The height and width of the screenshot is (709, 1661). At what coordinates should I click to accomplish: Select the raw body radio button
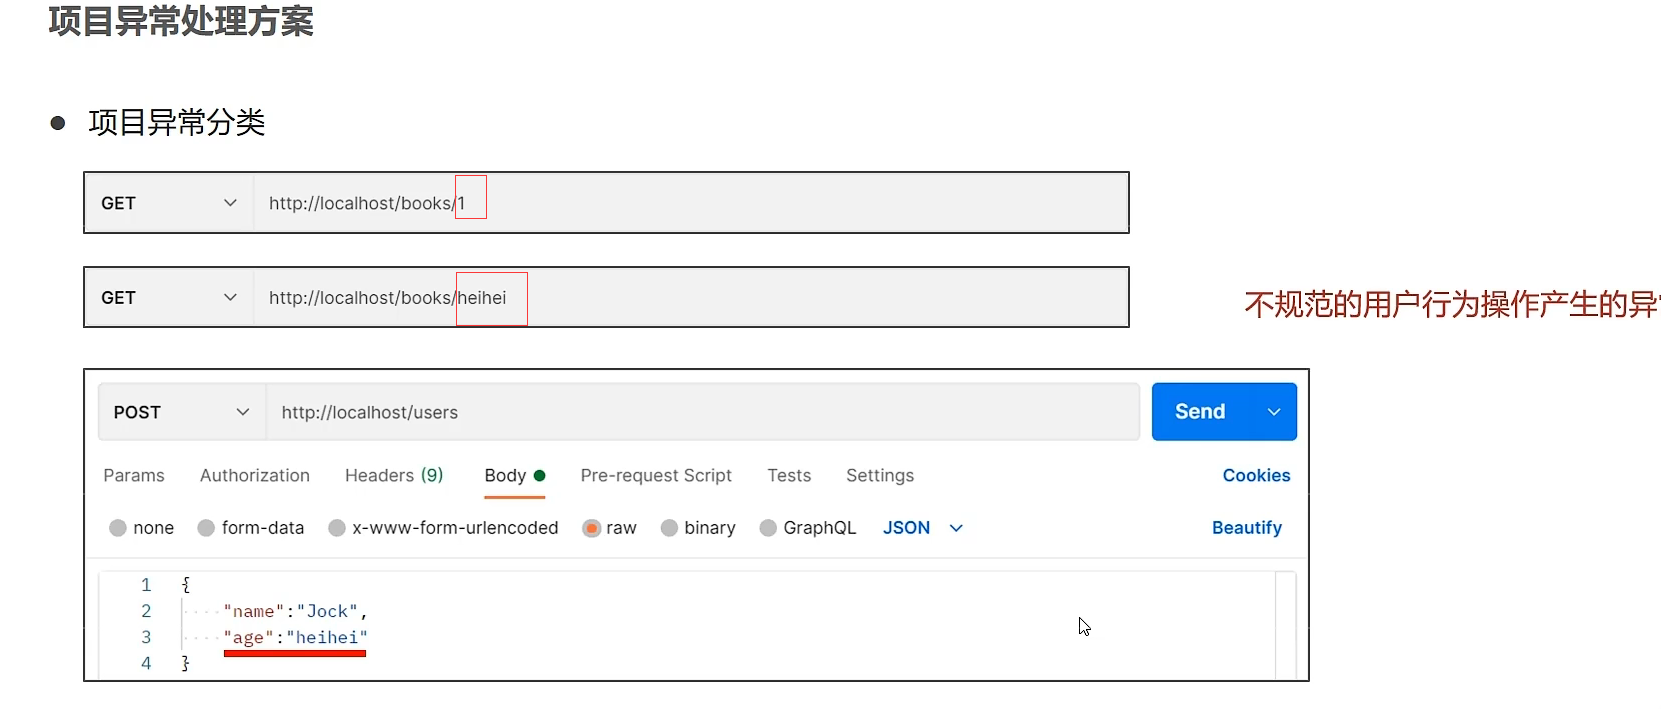[x=592, y=528]
